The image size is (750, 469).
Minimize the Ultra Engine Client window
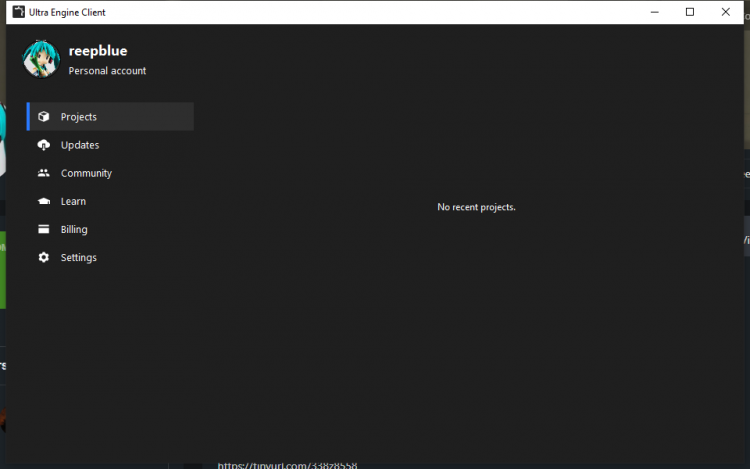pos(655,12)
